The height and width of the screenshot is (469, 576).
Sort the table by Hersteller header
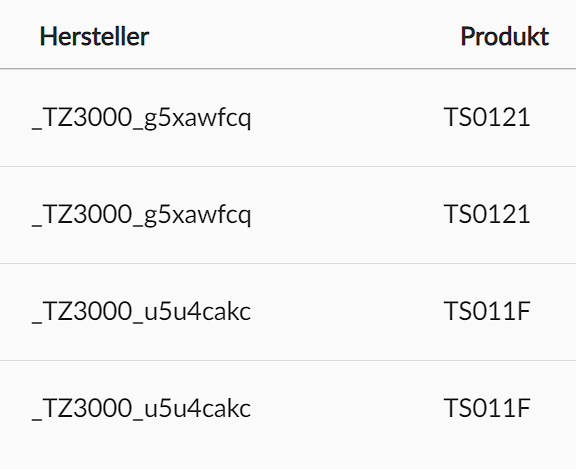click(x=94, y=36)
